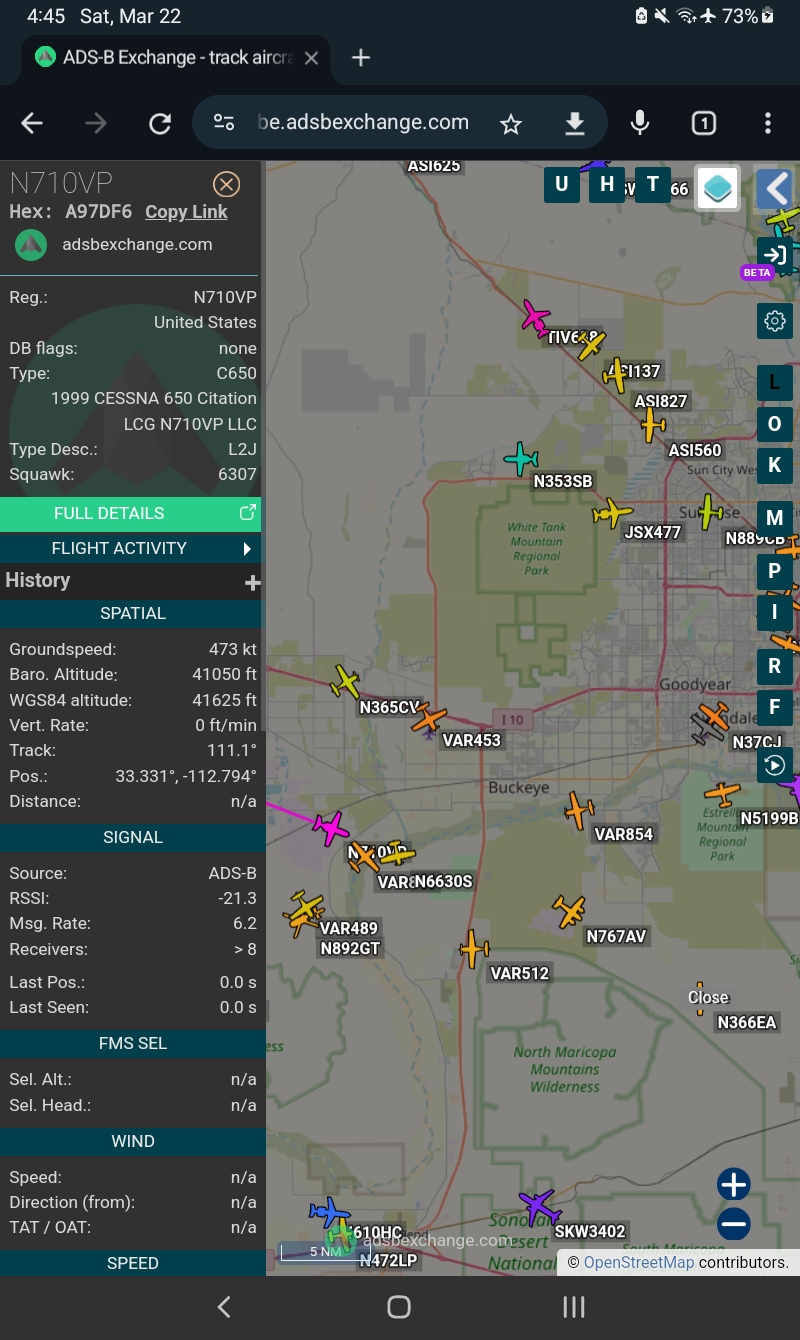Toggle the H map button
Screen dimensions: 800x1340
pos(607,184)
